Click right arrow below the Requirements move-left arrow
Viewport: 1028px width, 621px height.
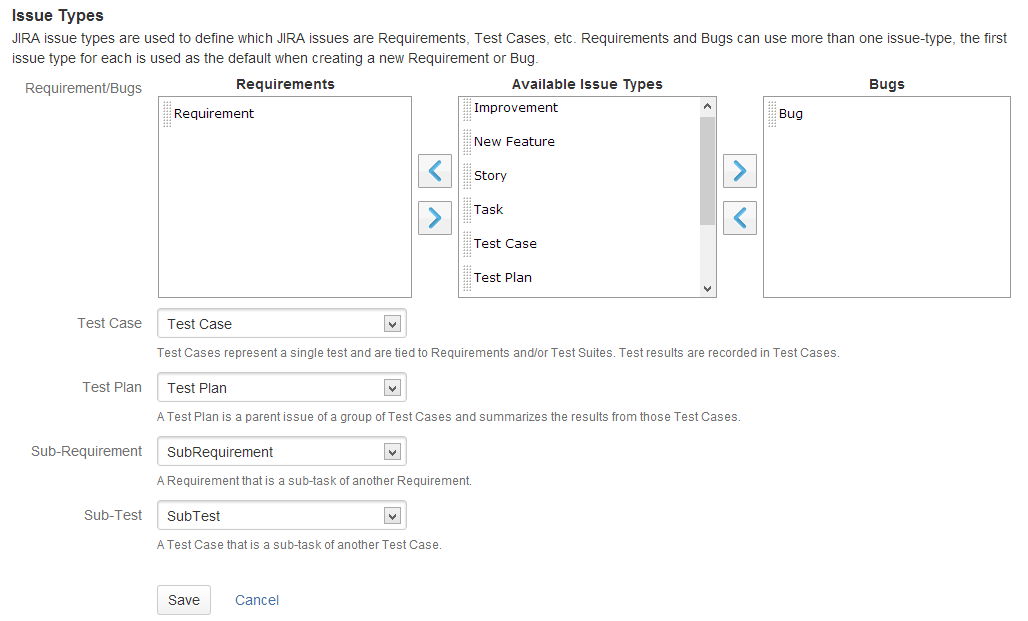[x=434, y=217]
